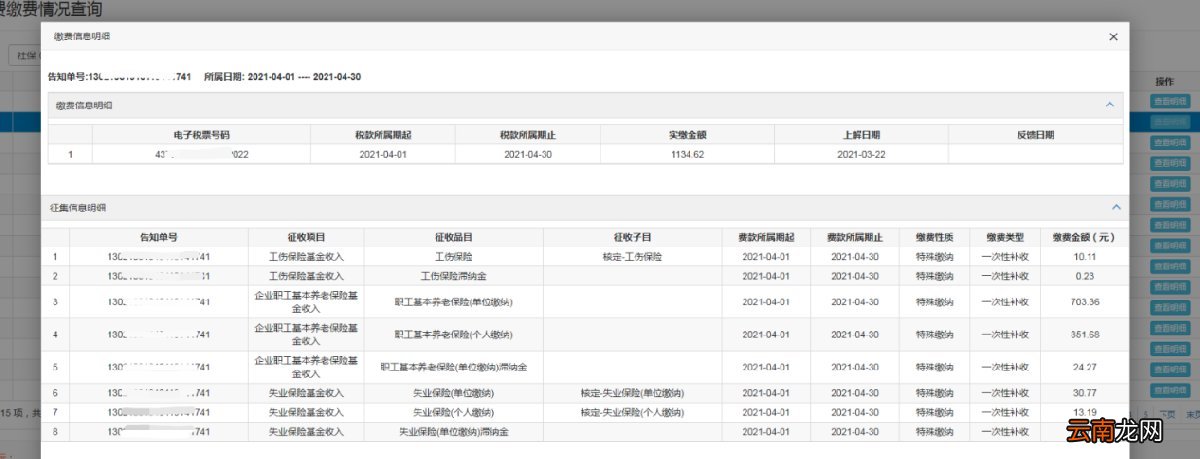Screen dimensions: 1200x459
Task: Close the 缴费信息明细 dialog
Action: pyautogui.click(x=1113, y=36)
